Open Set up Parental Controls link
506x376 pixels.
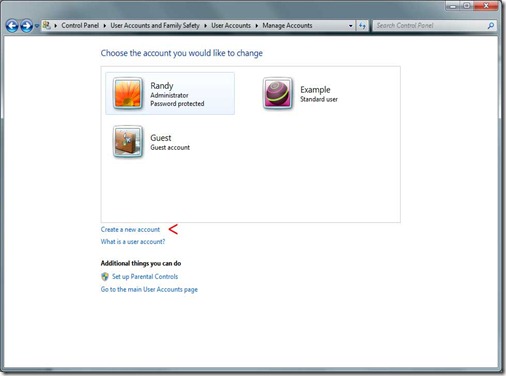pos(145,276)
